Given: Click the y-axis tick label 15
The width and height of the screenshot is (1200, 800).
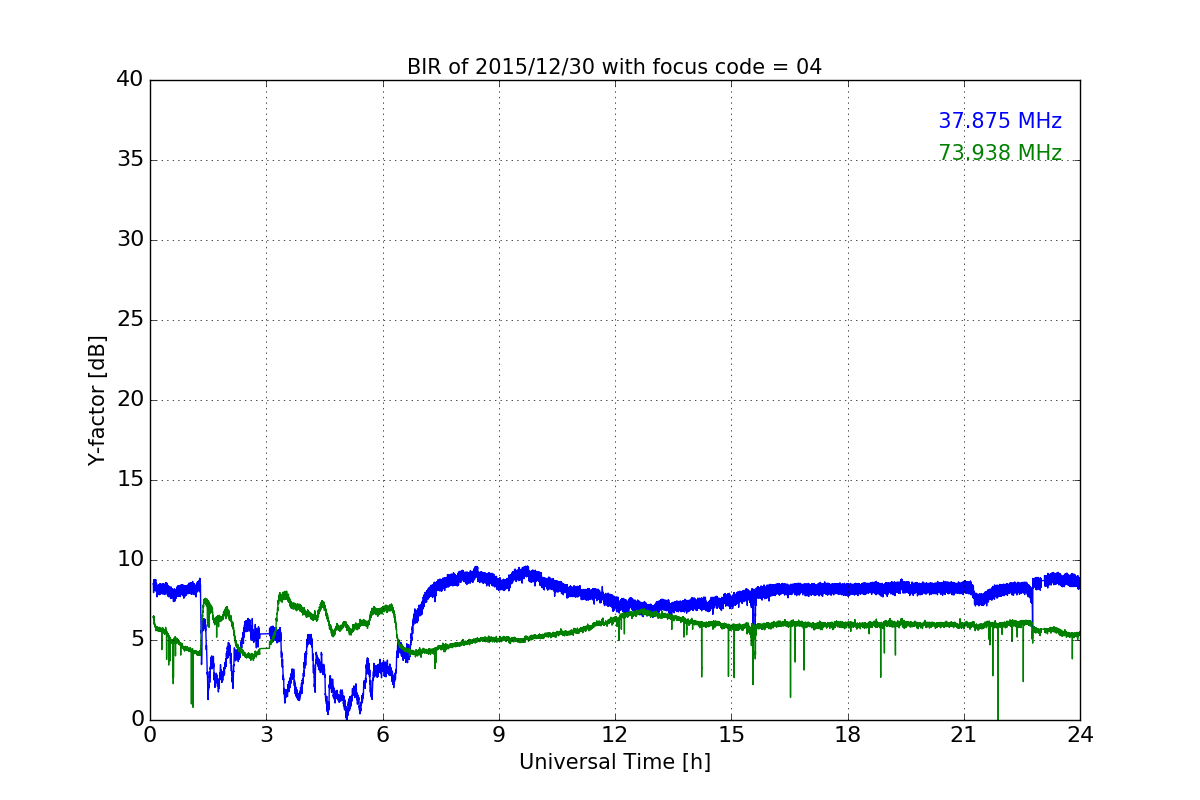Looking at the screenshot, I should [130, 480].
